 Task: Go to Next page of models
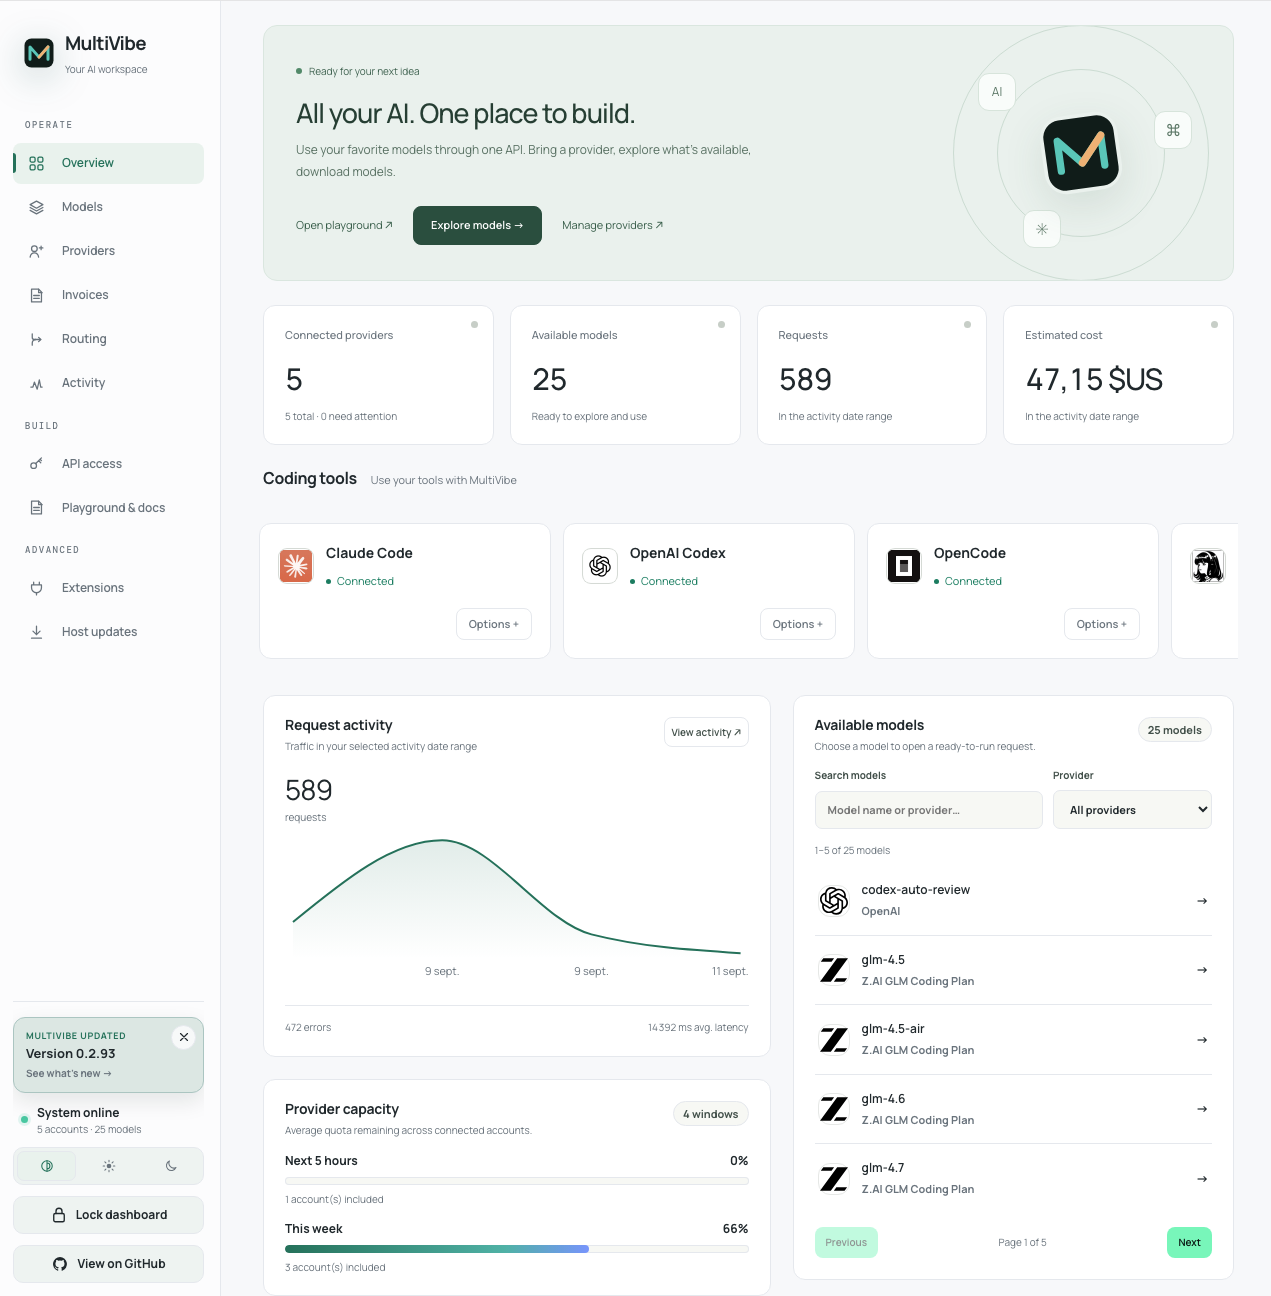point(1189,1242)
